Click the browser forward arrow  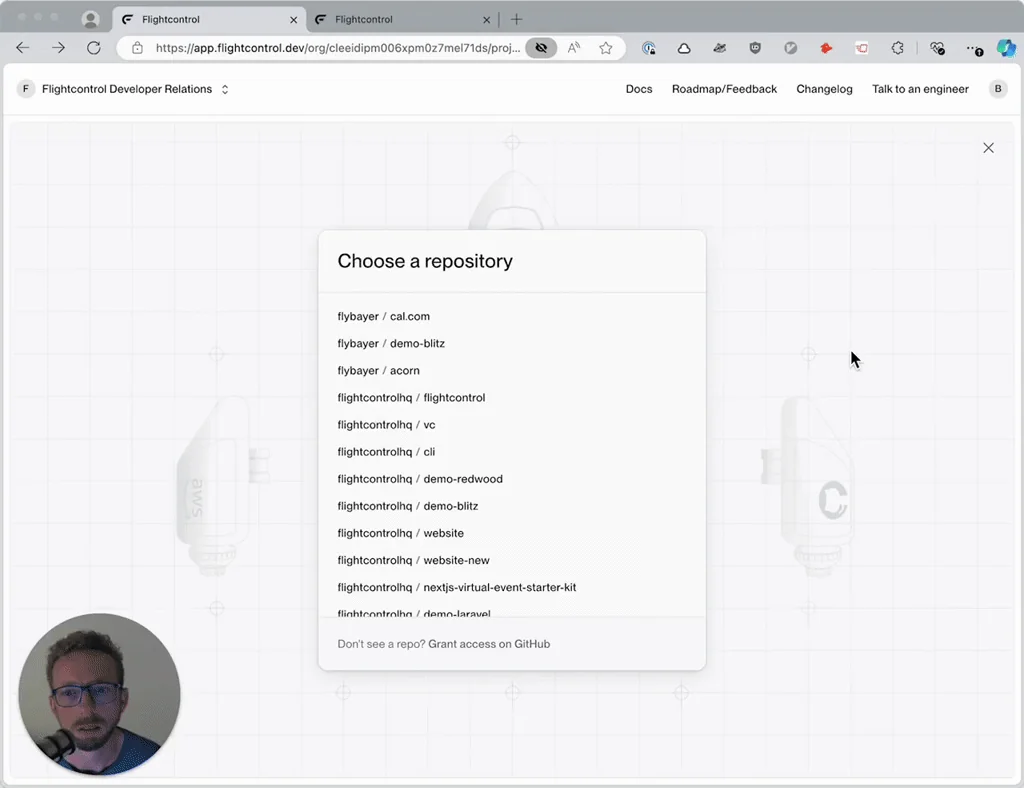58,48
